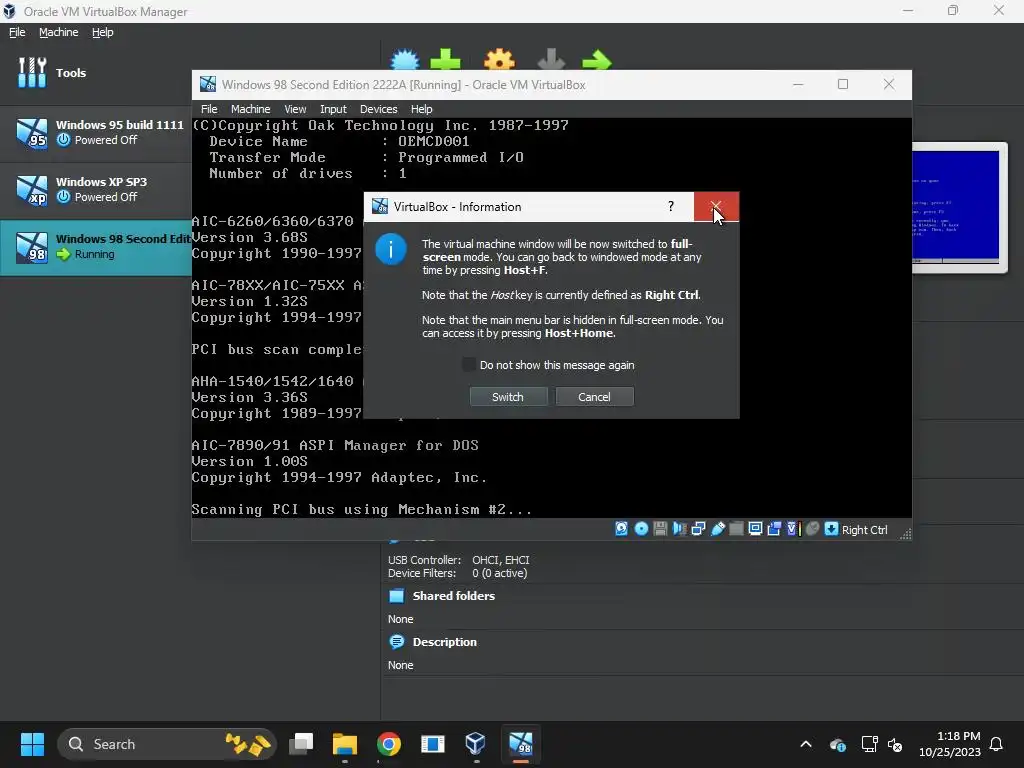Close the VirtualBox Information dialog
The width and height of the screenshot is (1024, 768).
pos(716,206)
